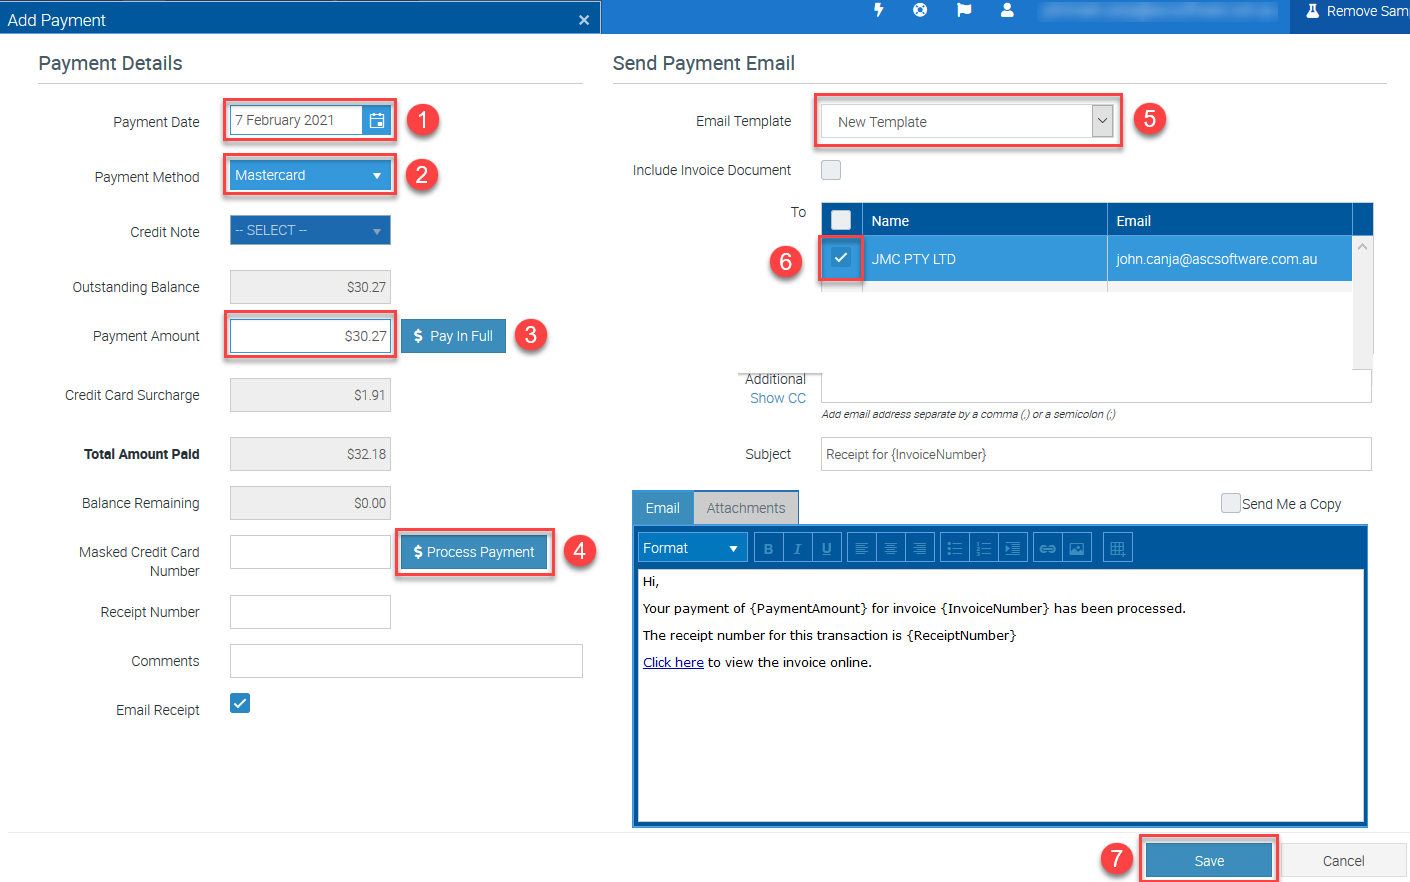Open the flag icon in top bar
The image size is (1410, 882).
pyautogui.click(x=964, y=10)
